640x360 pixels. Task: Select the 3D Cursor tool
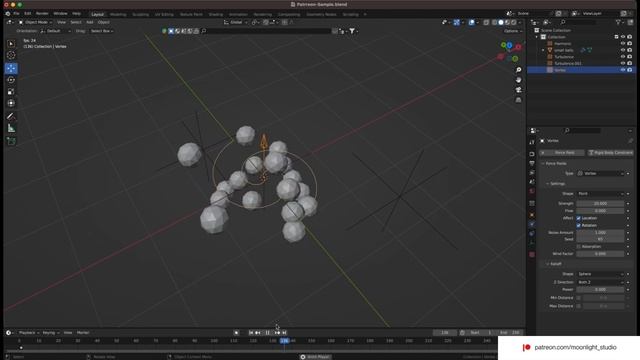(11, 56)
